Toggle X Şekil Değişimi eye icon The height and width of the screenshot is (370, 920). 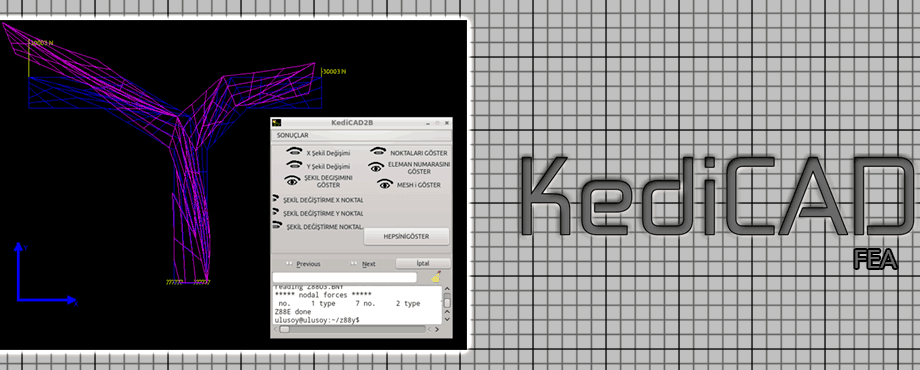[294, 151]
